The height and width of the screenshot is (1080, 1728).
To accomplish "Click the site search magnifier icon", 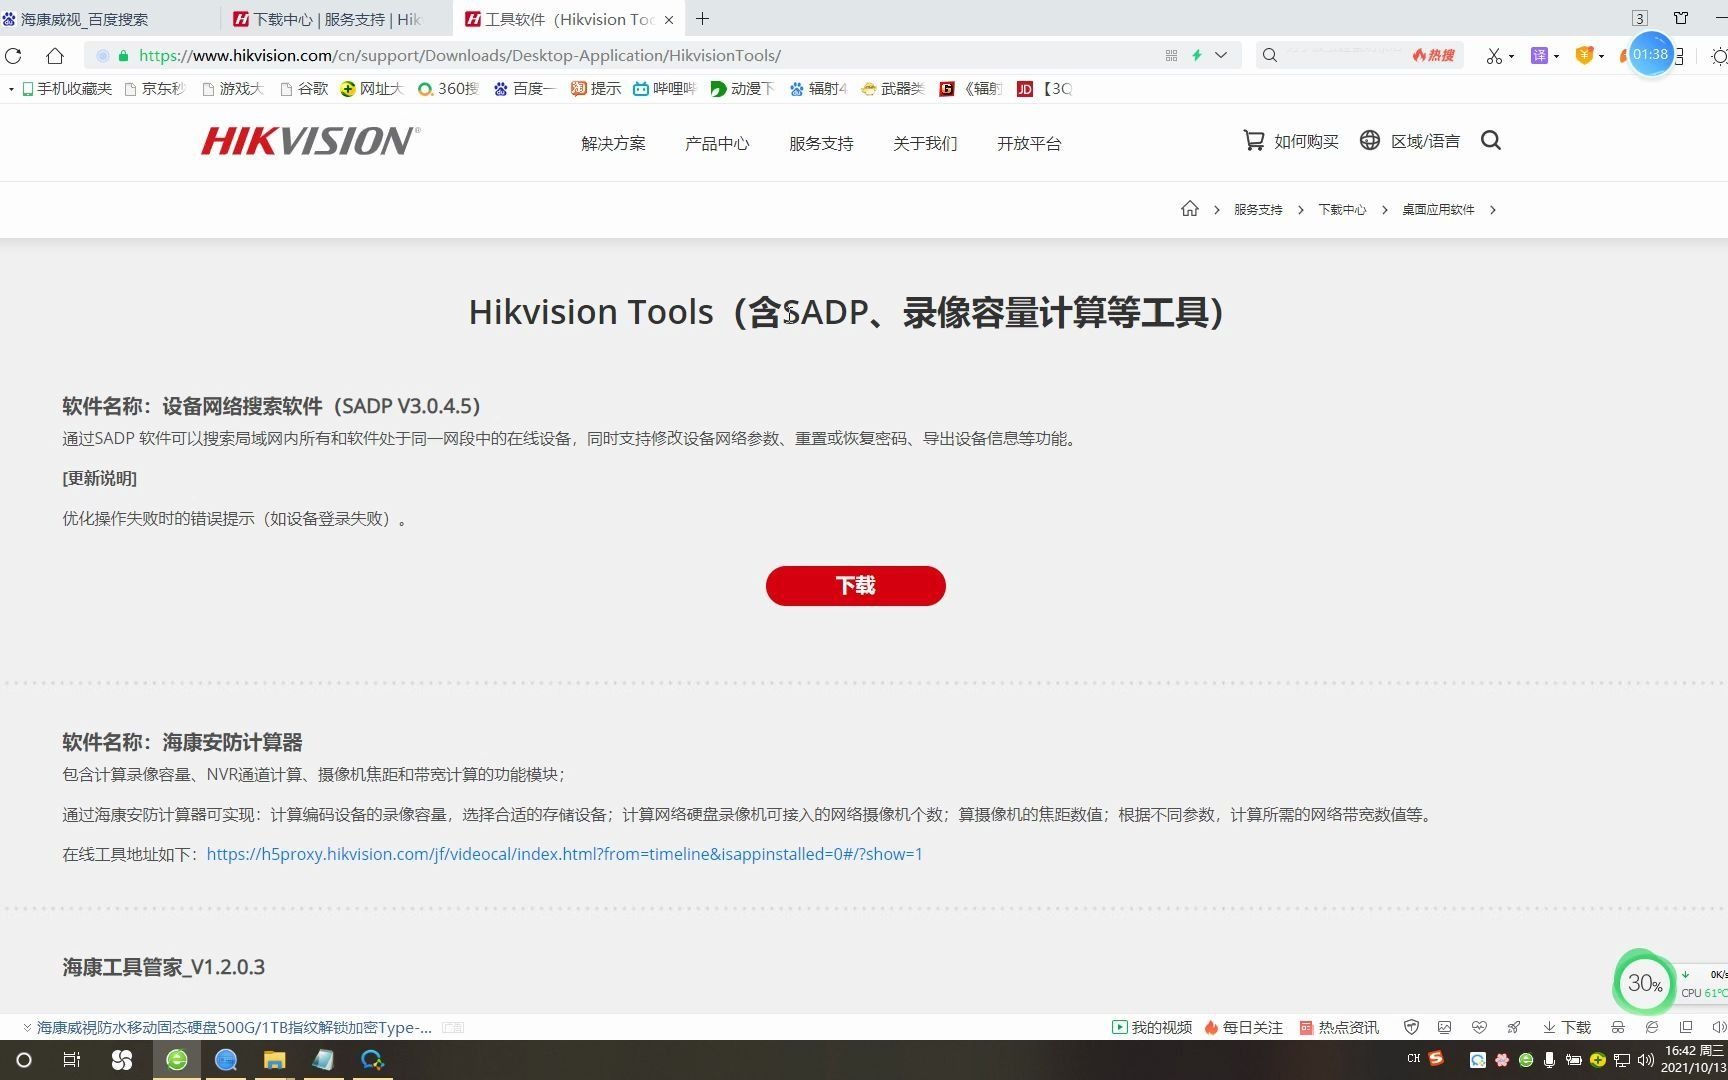I will coord(1491,140).
